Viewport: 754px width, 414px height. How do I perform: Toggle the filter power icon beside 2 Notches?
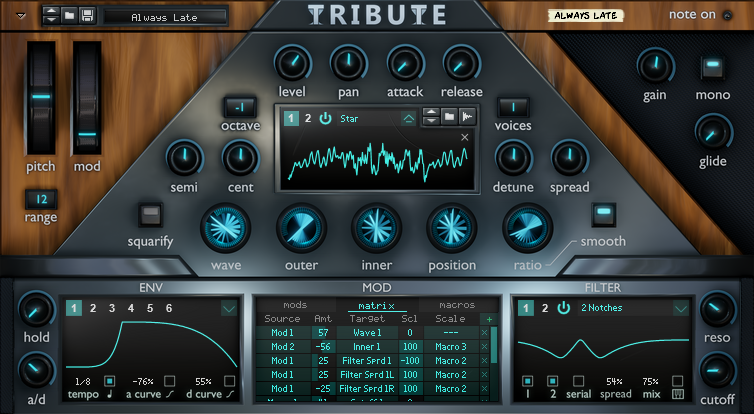(564, 308)
